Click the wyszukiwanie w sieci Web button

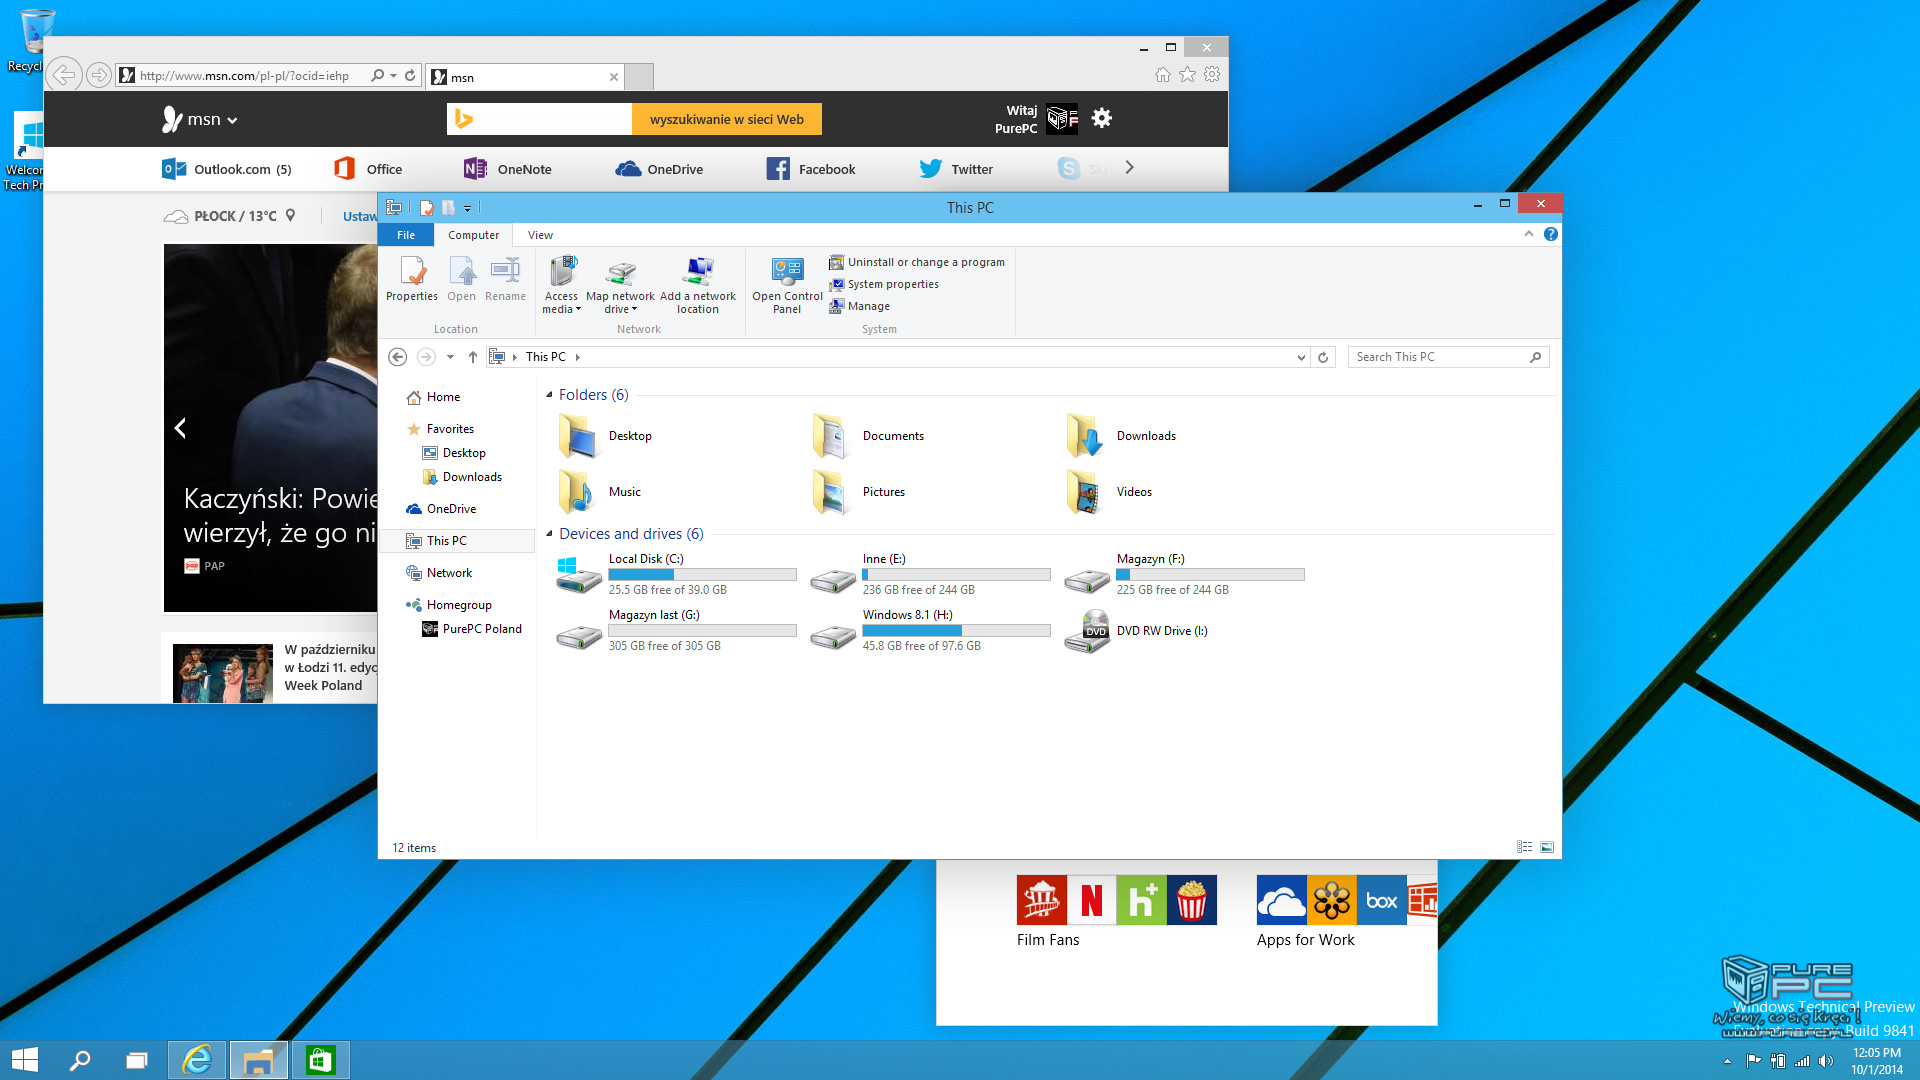[x=727, y=119]
